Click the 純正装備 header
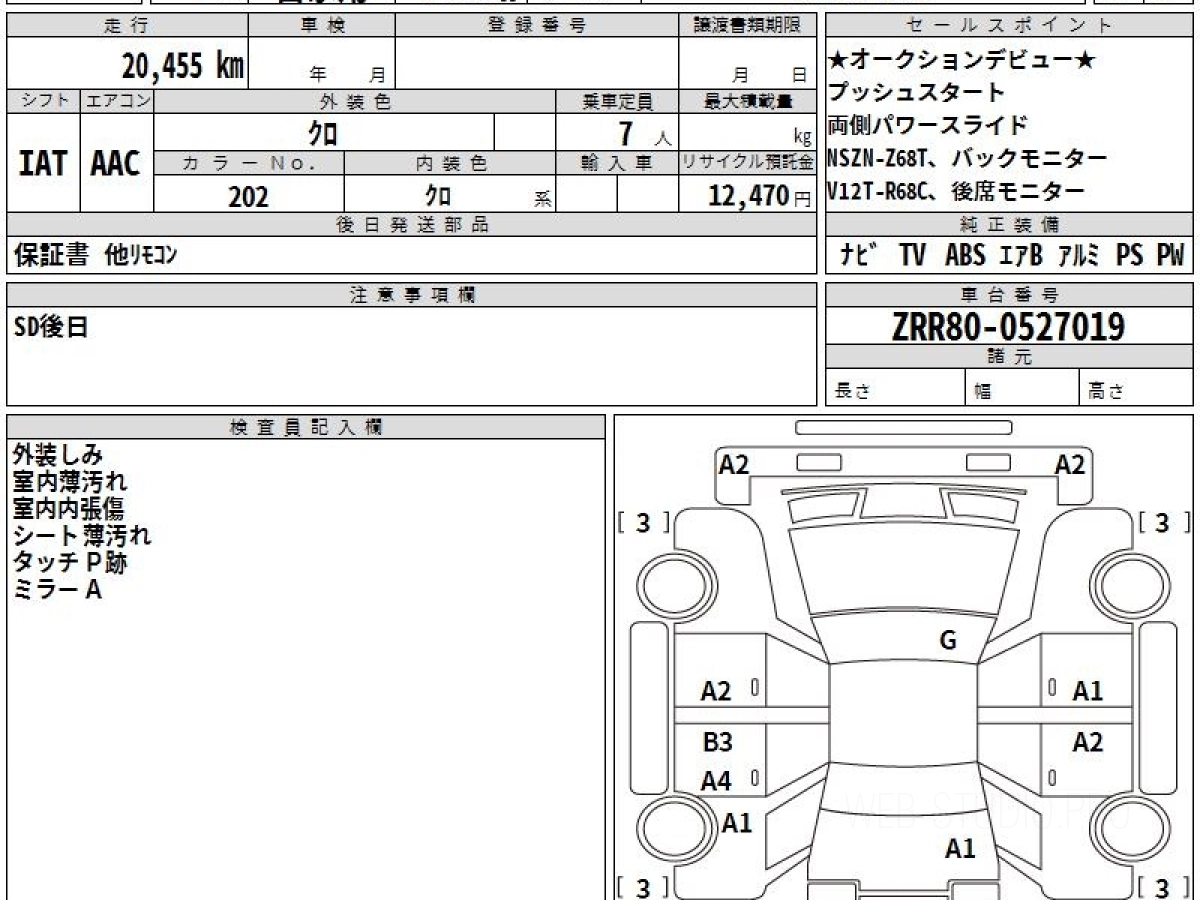The height and width of the screenshot is (900, 1200). click(1010, 225)
